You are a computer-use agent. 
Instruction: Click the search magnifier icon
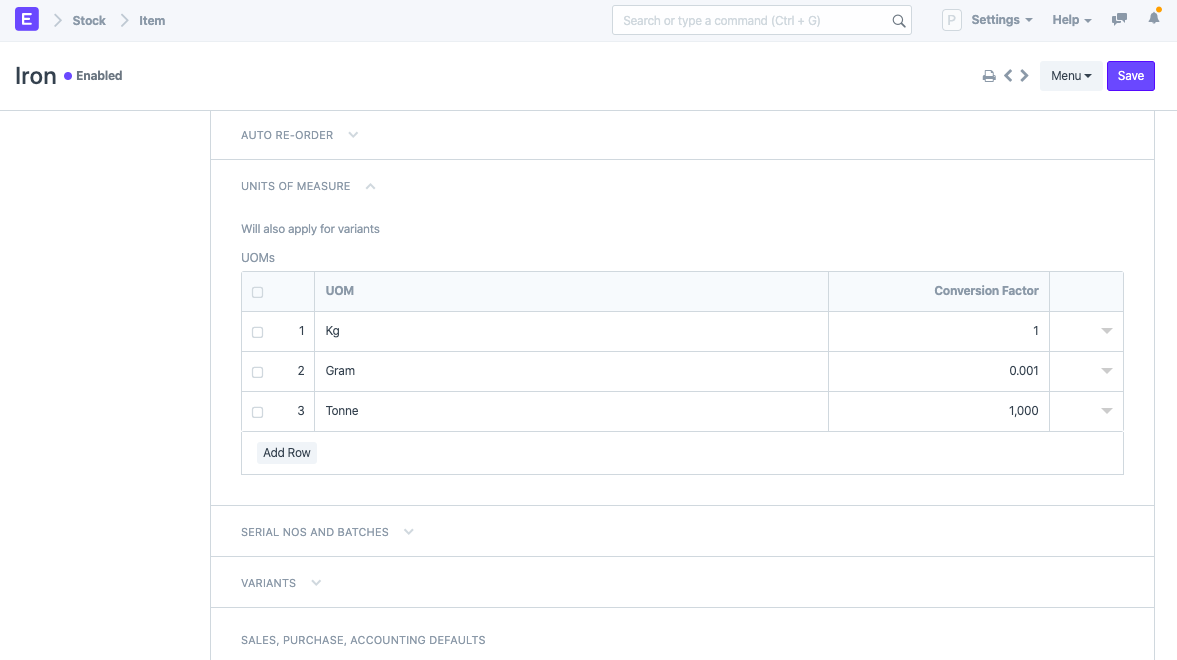click(899, 21)
